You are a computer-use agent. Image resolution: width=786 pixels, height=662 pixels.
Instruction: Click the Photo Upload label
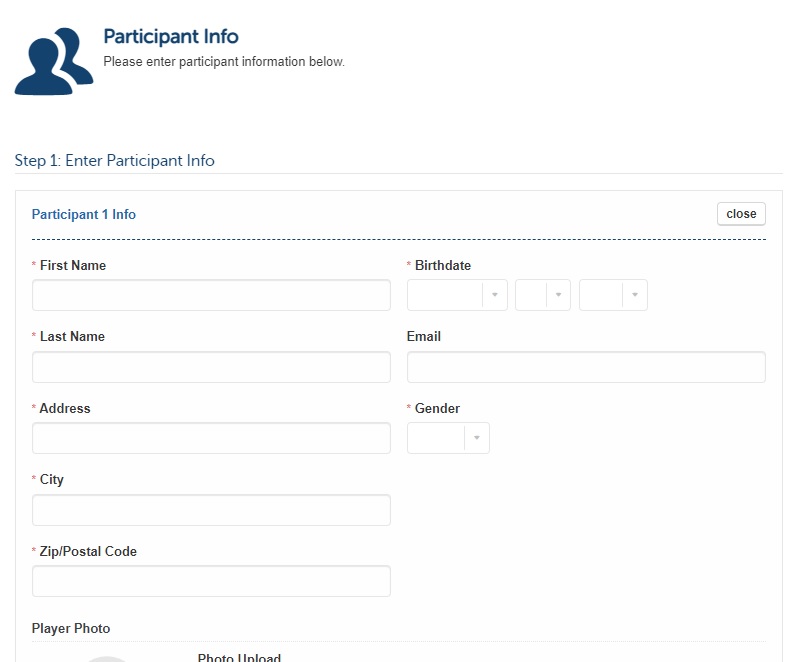[239, 657]
